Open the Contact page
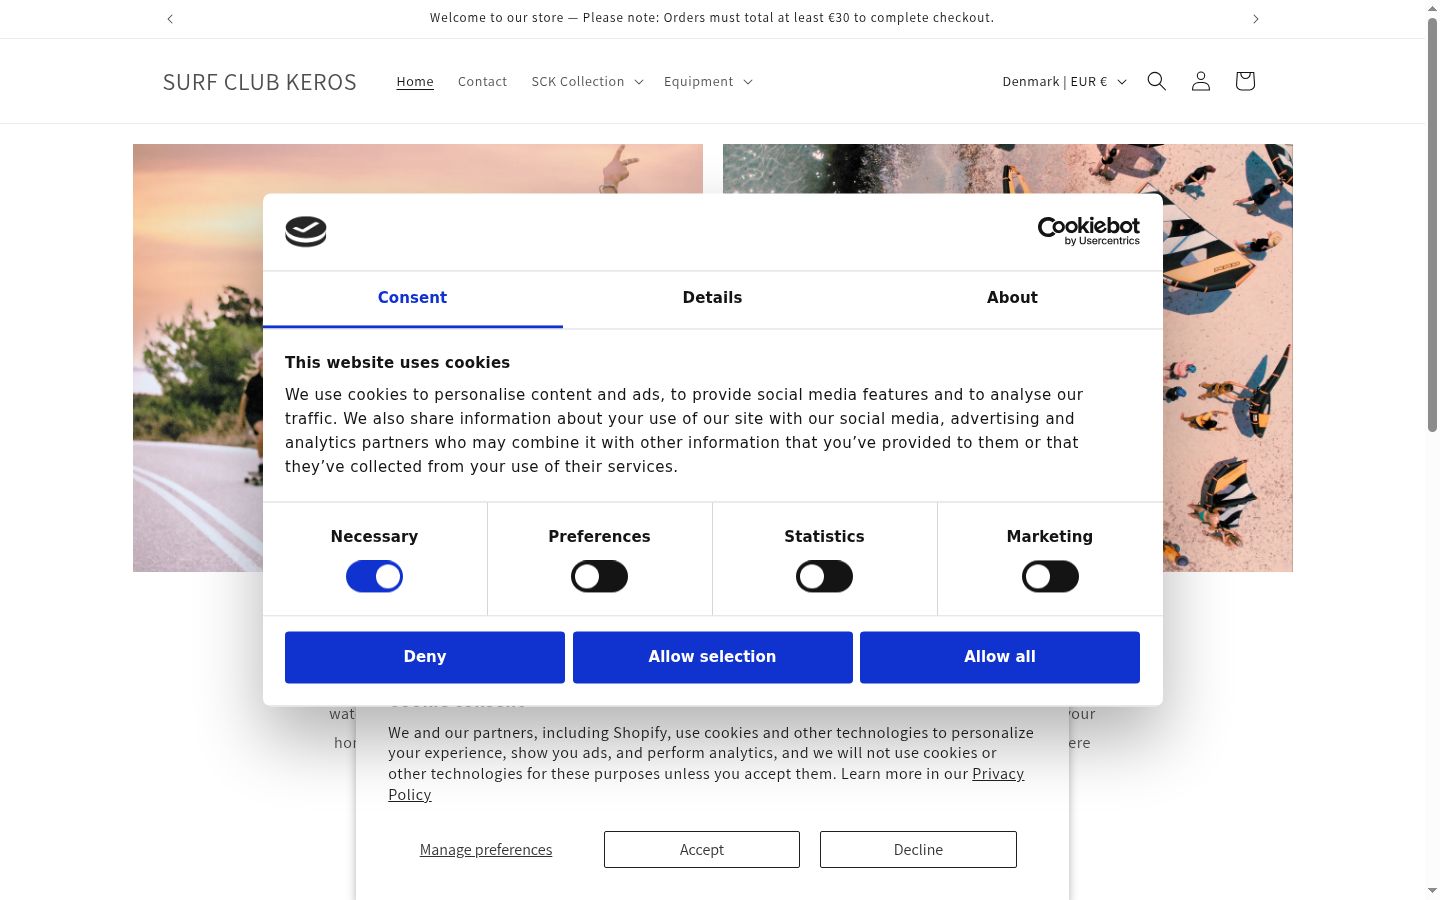This screenshot has height=900, width=1440. (x=482, y=81)
